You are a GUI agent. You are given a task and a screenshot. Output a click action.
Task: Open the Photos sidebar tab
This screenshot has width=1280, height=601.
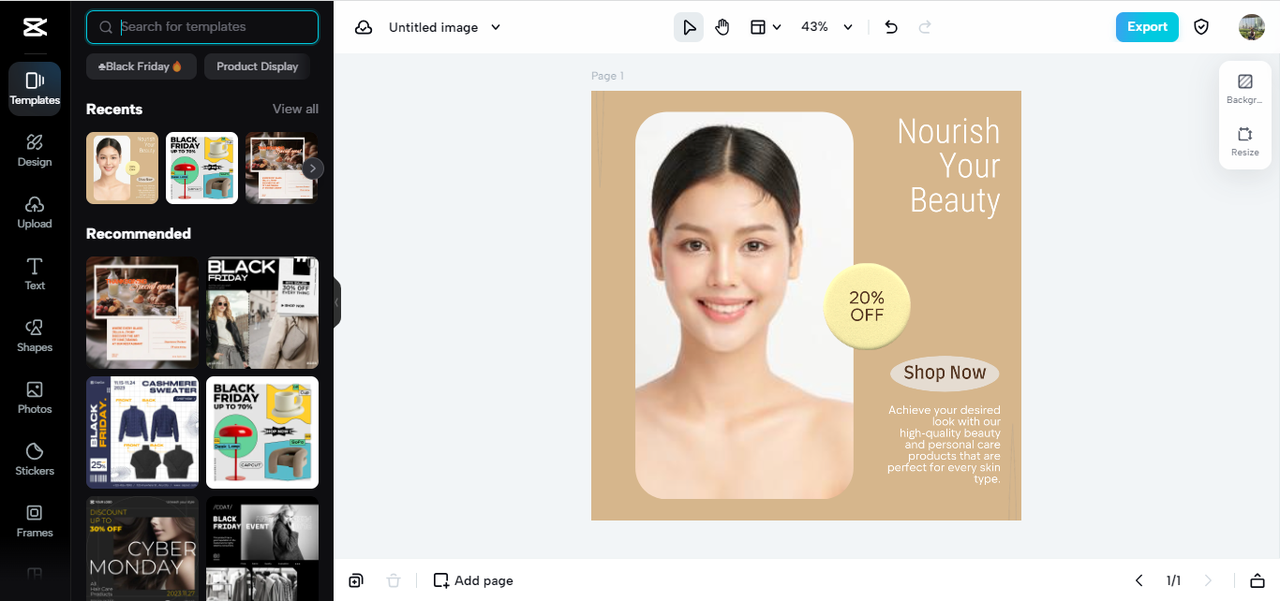(35, 397)
